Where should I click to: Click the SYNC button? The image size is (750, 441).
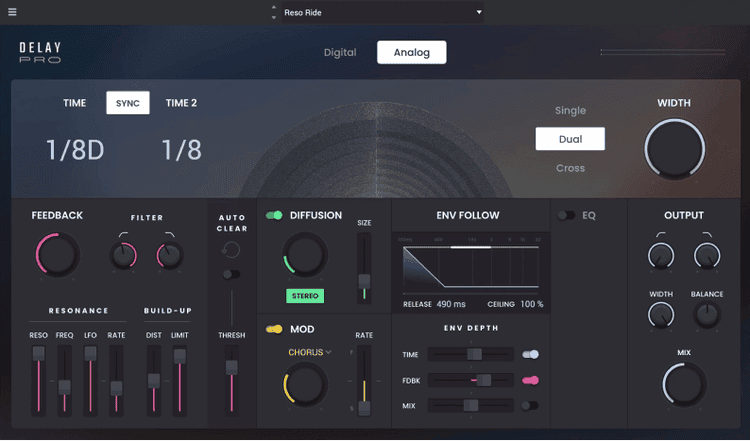pyautogui.click(x=128, y=103)
